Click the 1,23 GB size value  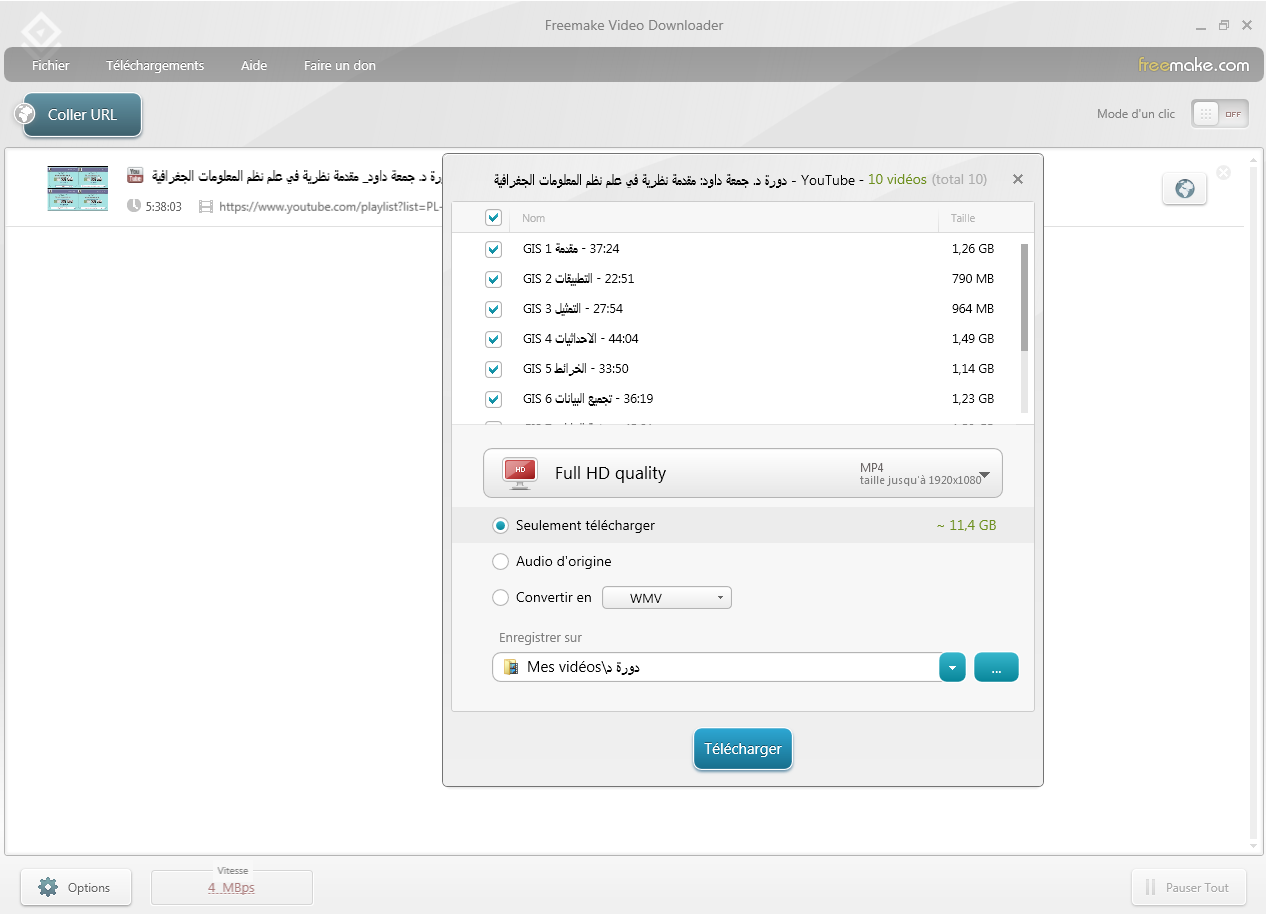[973, 399]
